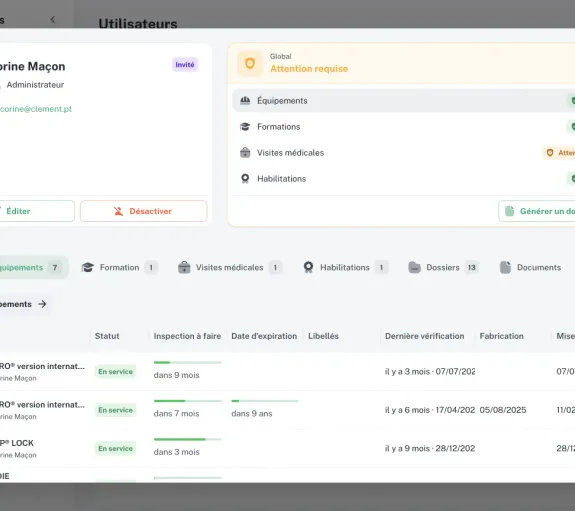Click 'il y a 3 mois' verification cell
The image size is (575, 511).
(430, 372)
